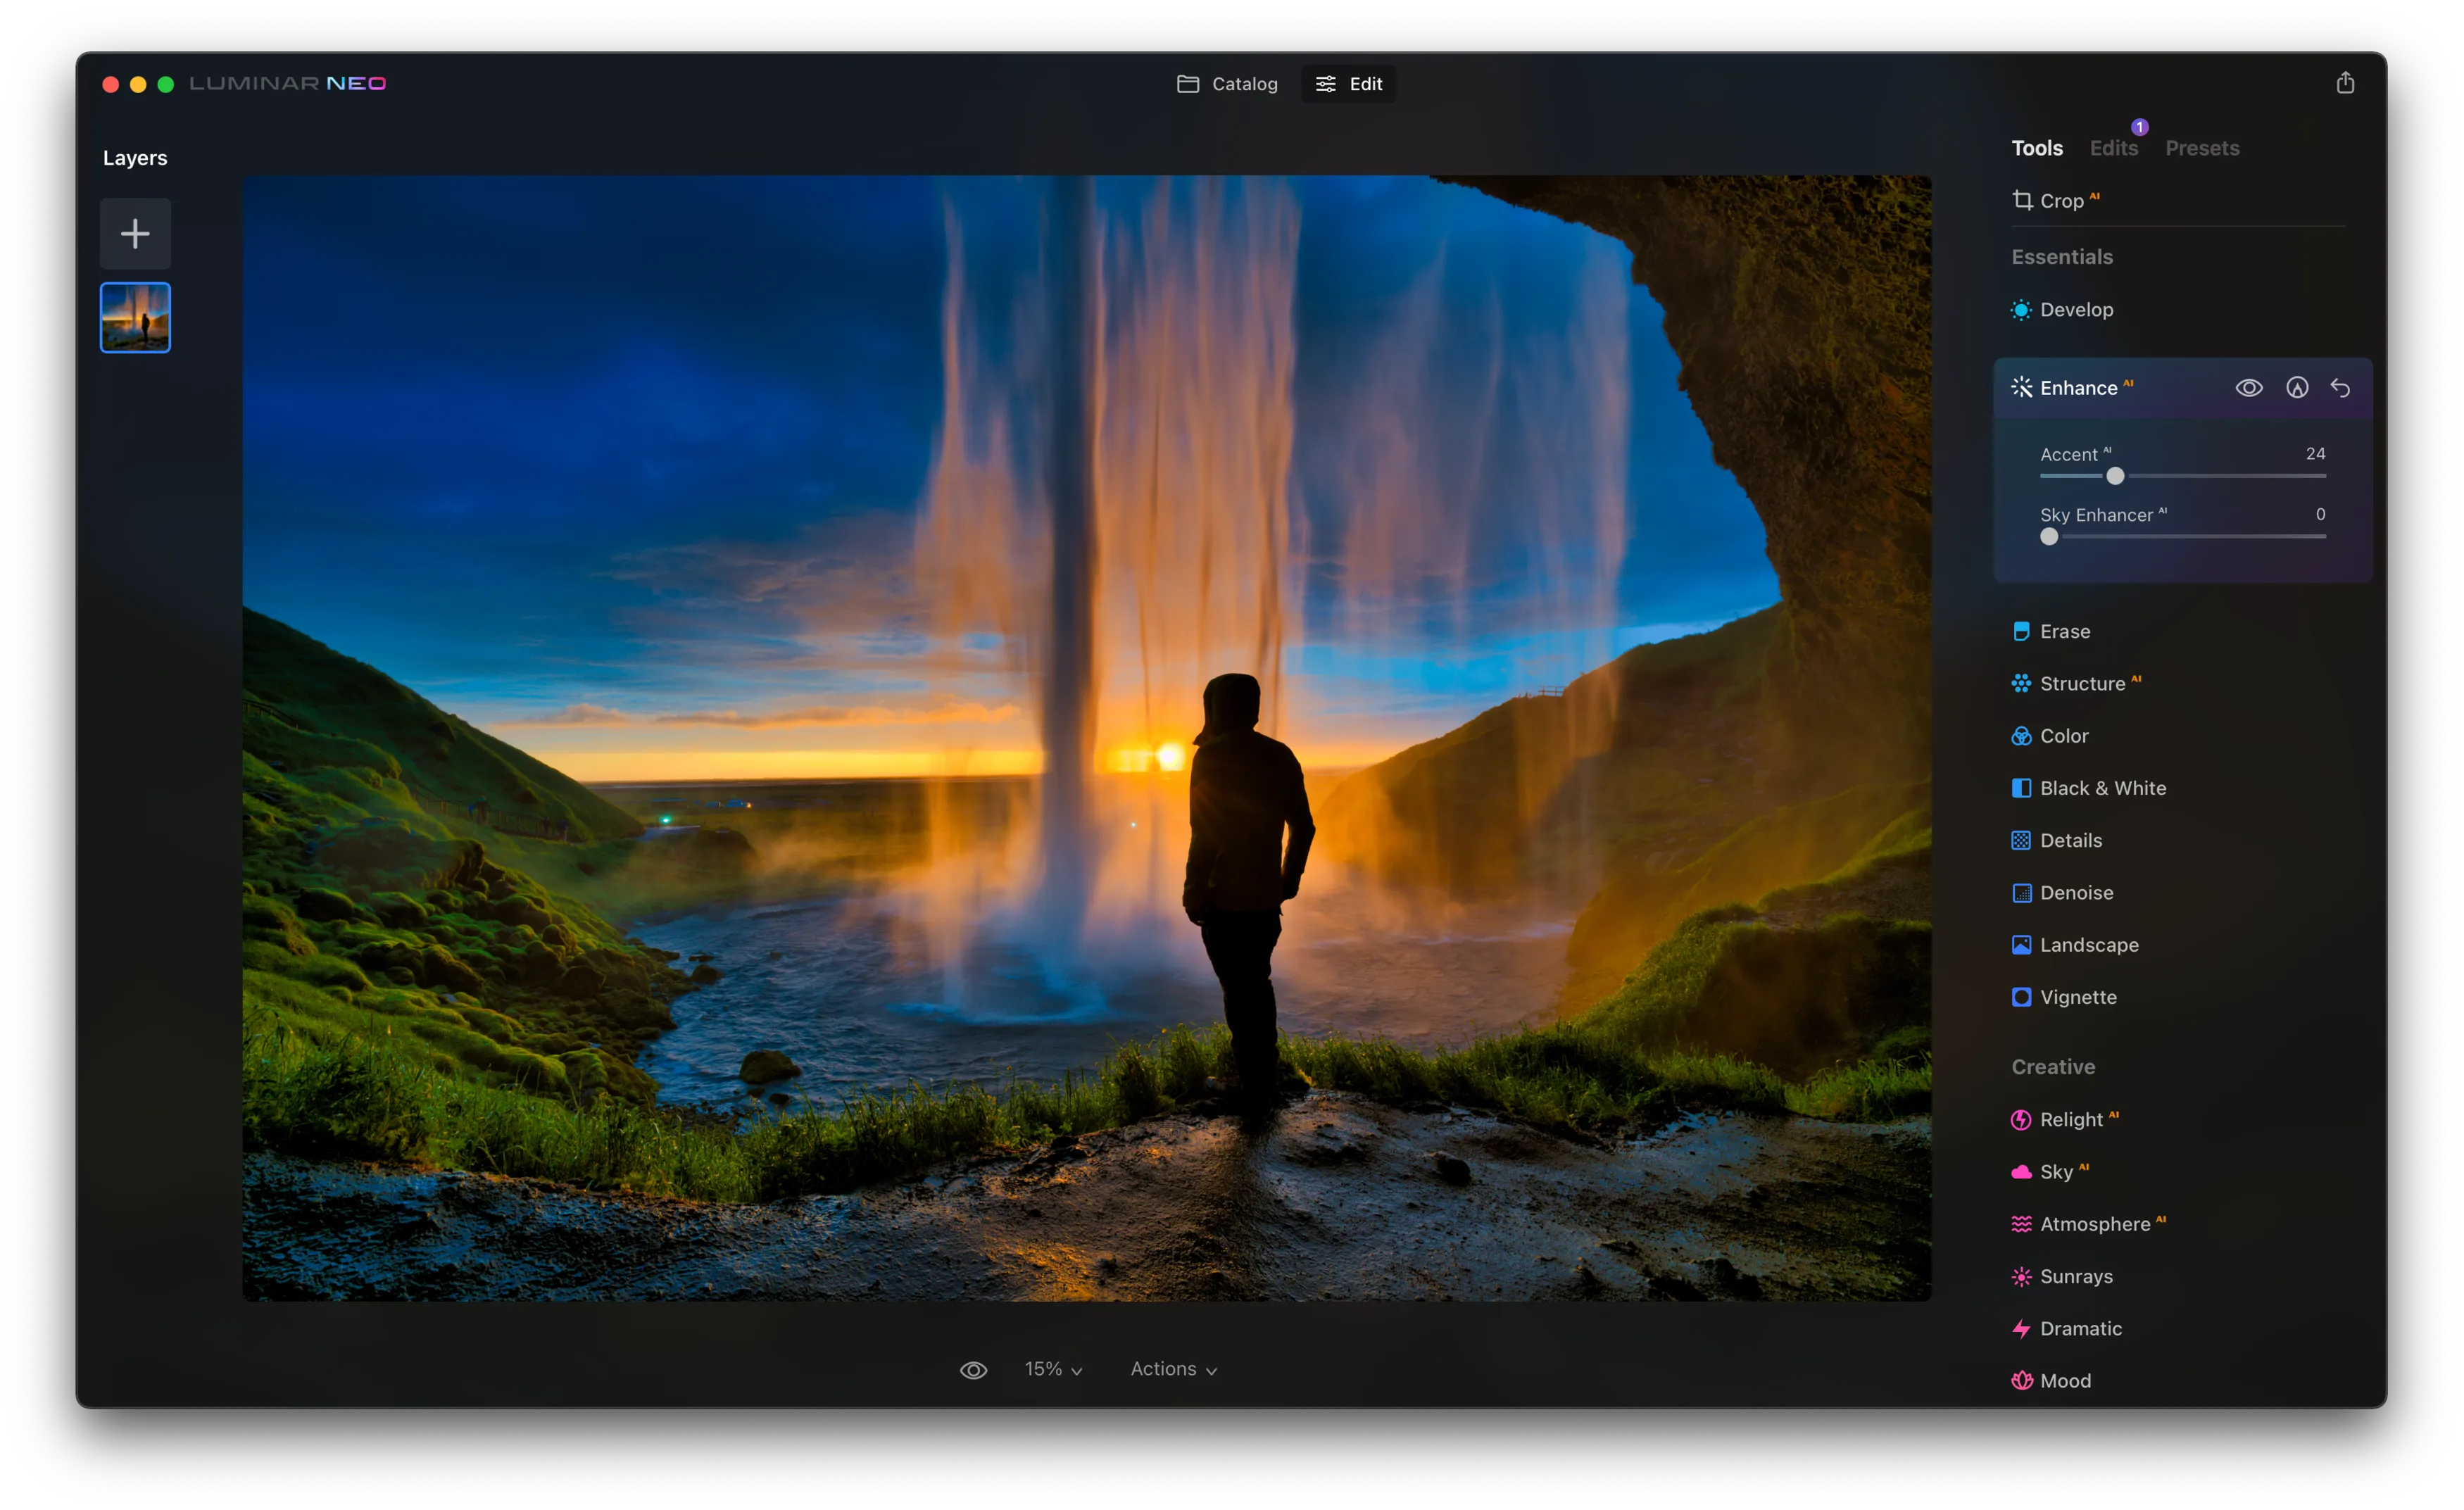
Task: Select the Erase tool
Action: click(x=2064, y=631)
